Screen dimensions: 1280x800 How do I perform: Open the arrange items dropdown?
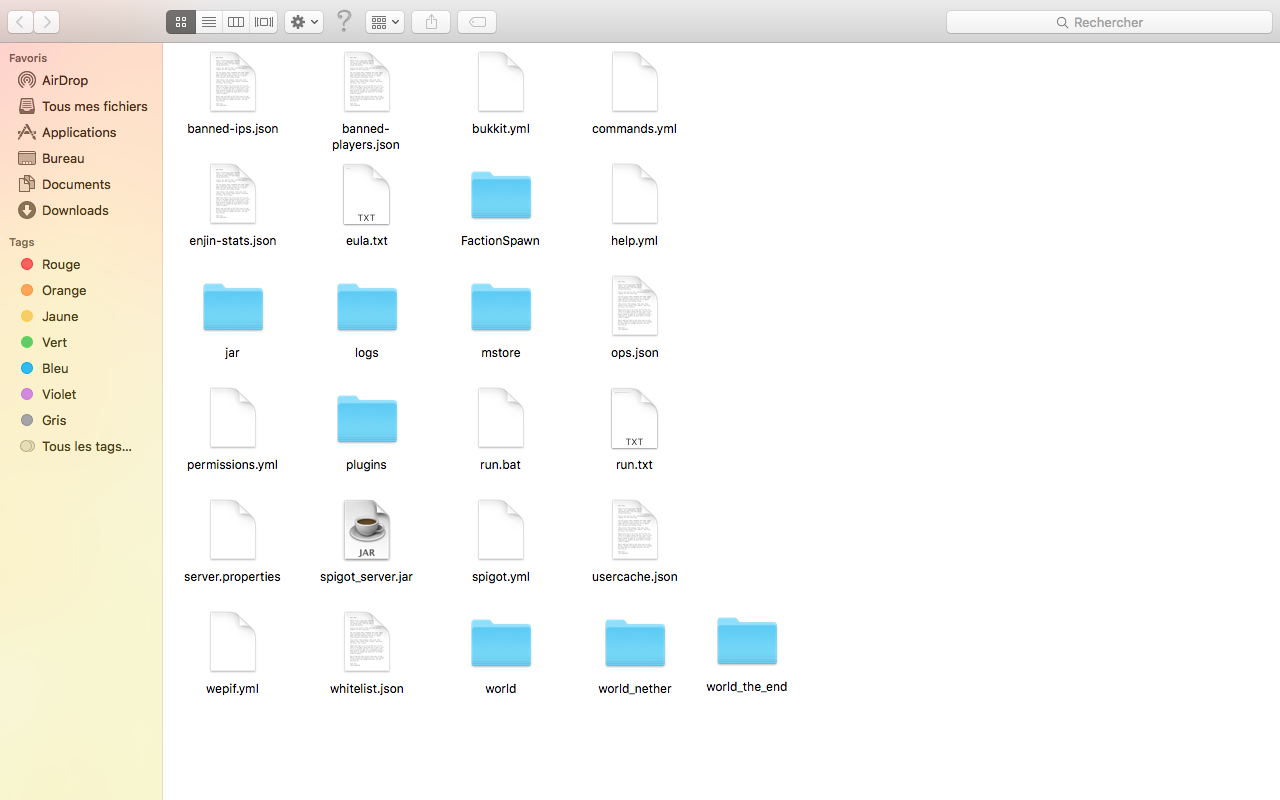pos(385,22)
